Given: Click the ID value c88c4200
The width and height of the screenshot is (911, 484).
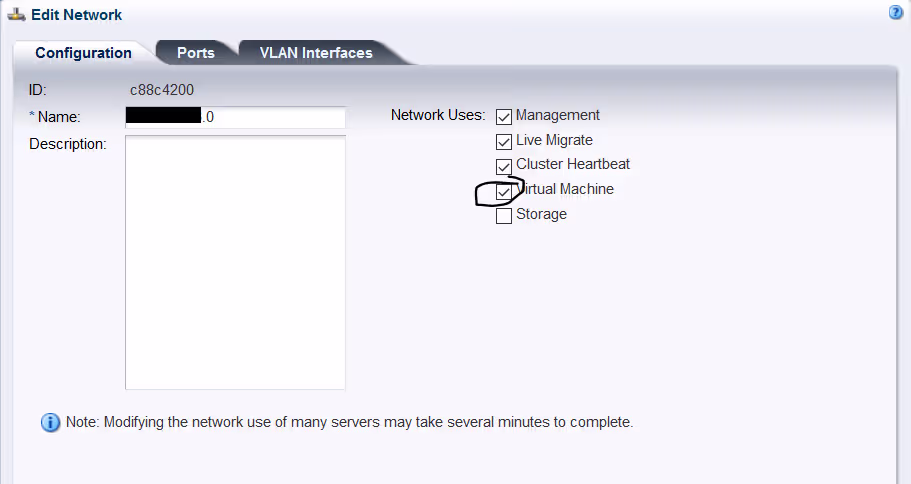Looking at the screenshot, I should (x=162, y=90).
